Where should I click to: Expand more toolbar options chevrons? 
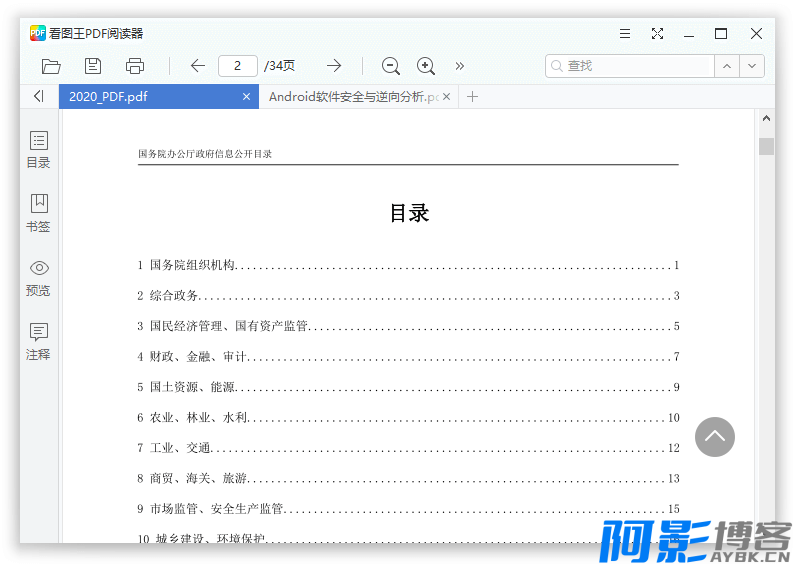(460, 66)
